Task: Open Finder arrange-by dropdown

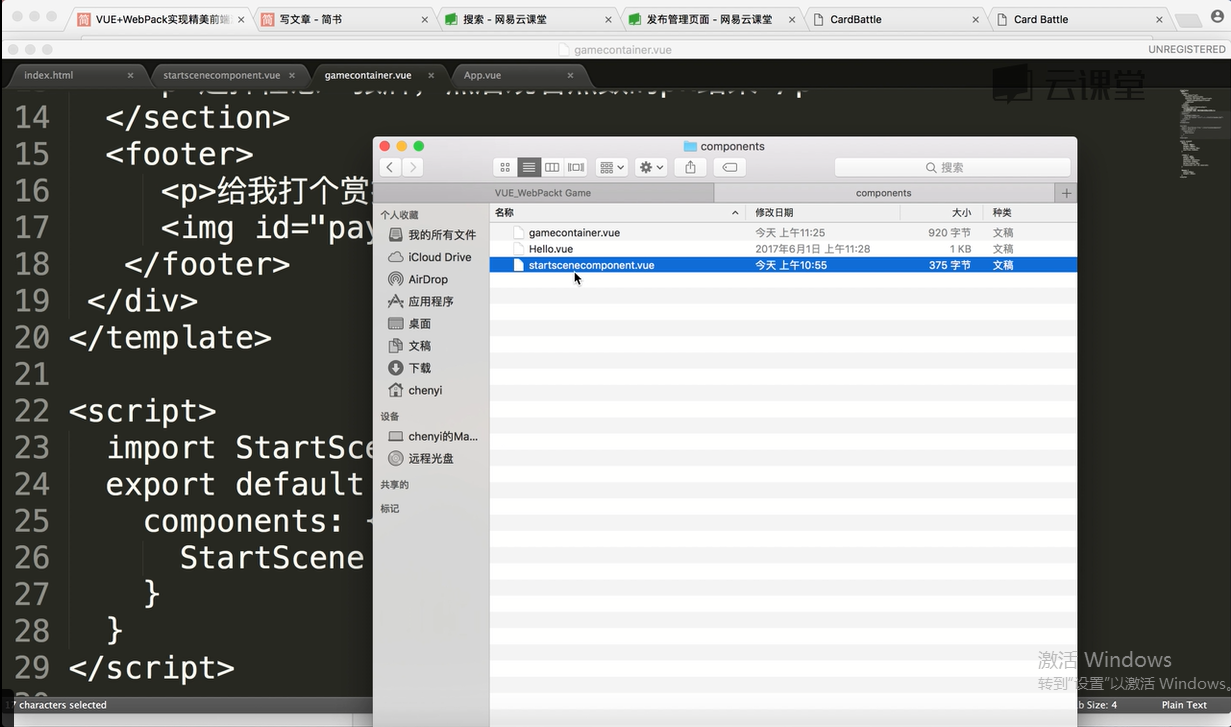Action: (611, 167)
